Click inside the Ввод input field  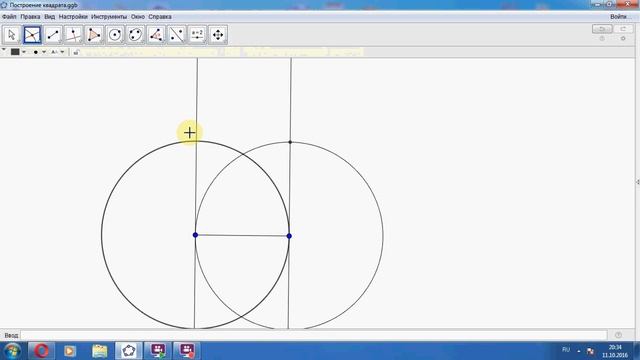313,335
